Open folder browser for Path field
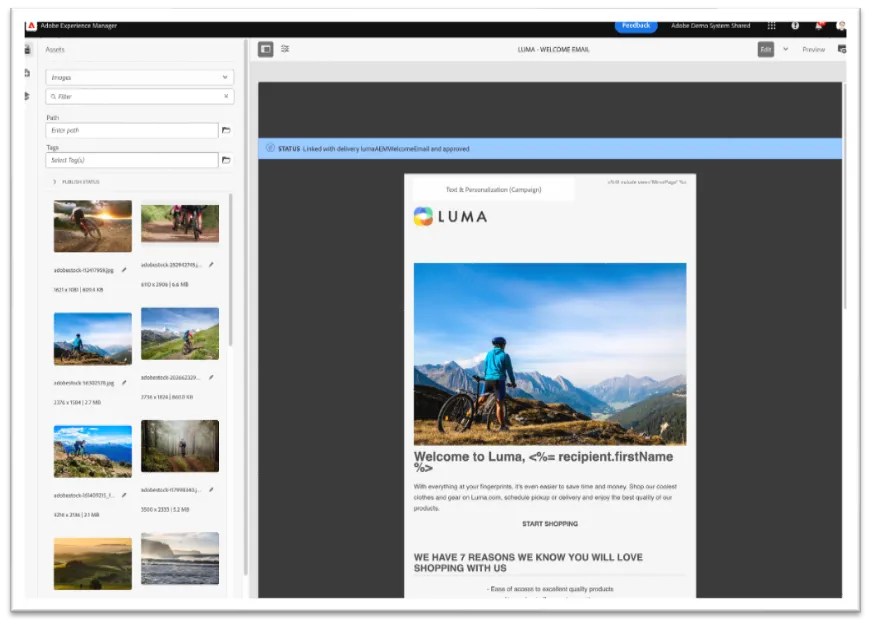Screen dimensions: 872x626 coord(226,130)
